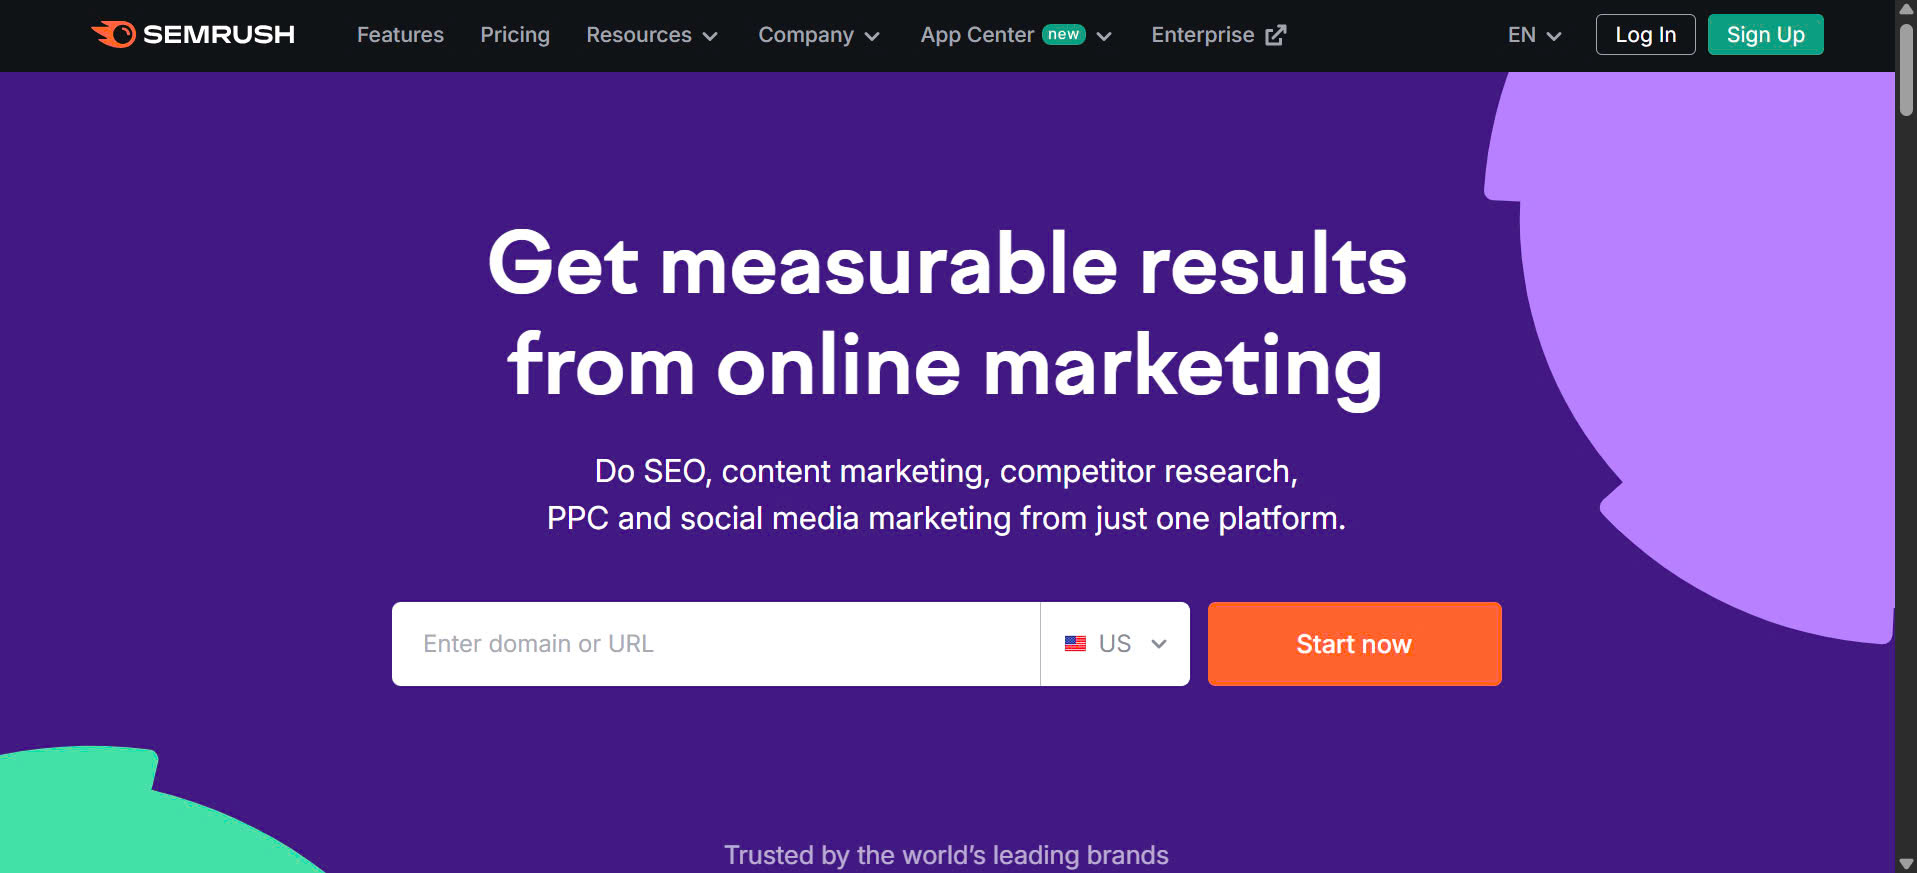Screen dimensions: 1917x873
Task: Open the Enterprise link
Action: pos(1202,35)
